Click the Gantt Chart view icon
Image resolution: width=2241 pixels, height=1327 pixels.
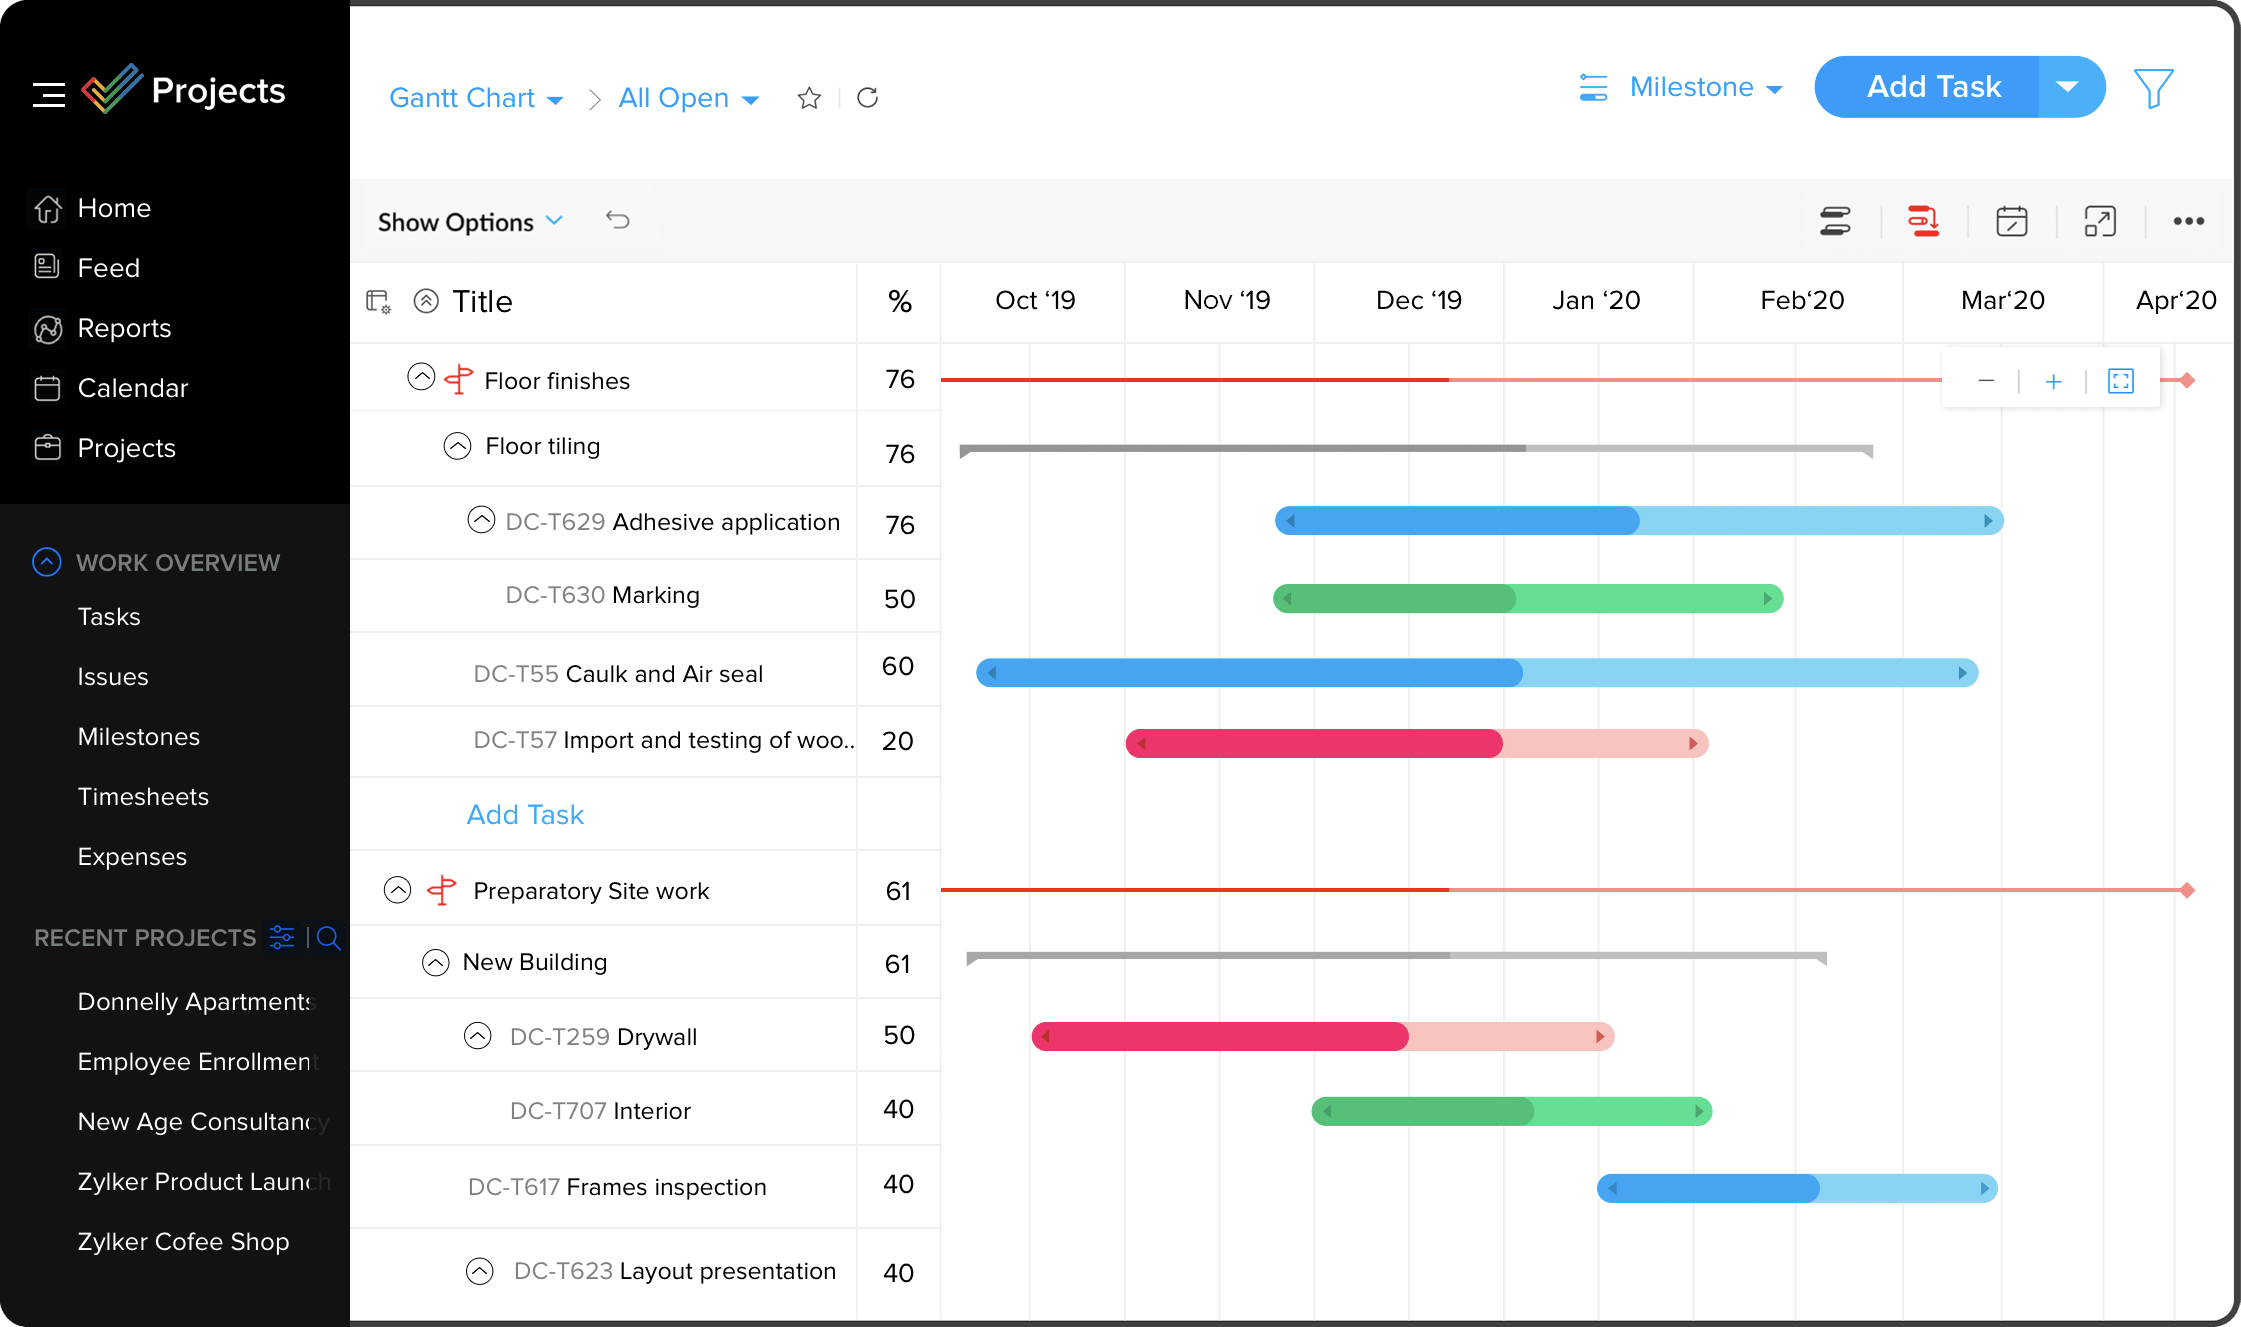tap(1837, 221)
